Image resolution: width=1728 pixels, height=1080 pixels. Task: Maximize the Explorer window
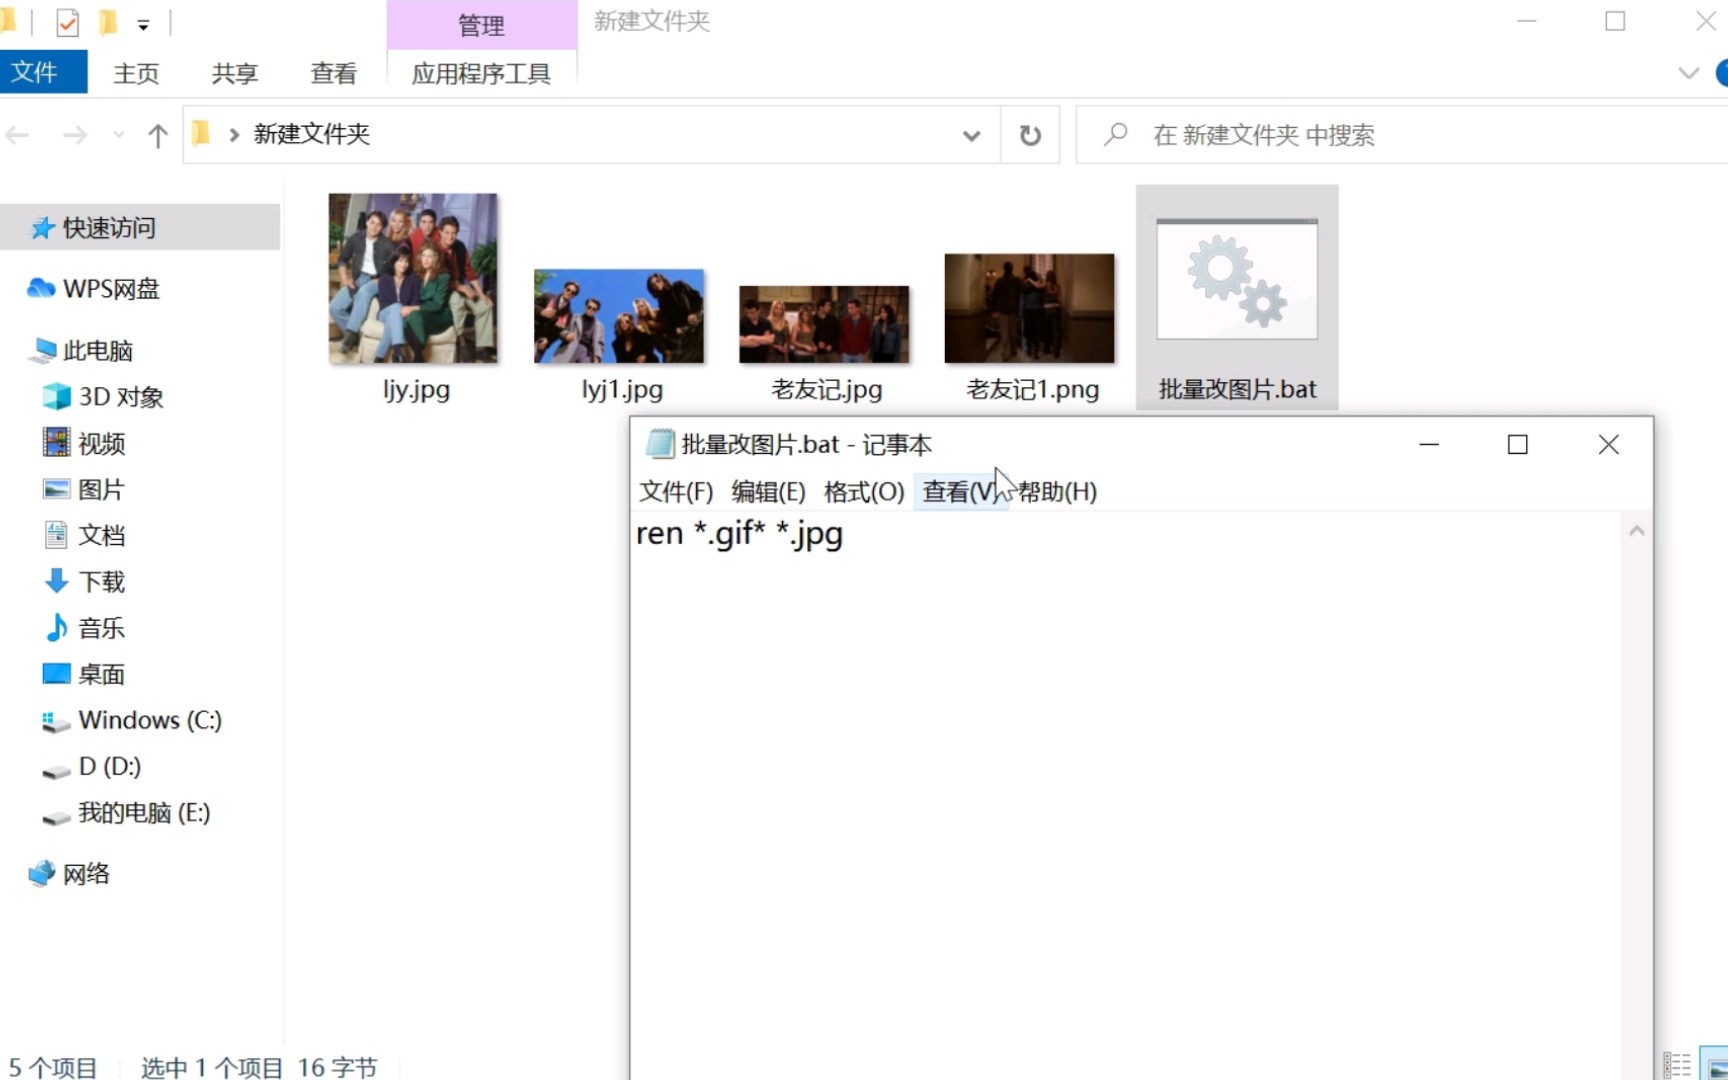(1615, 21)
